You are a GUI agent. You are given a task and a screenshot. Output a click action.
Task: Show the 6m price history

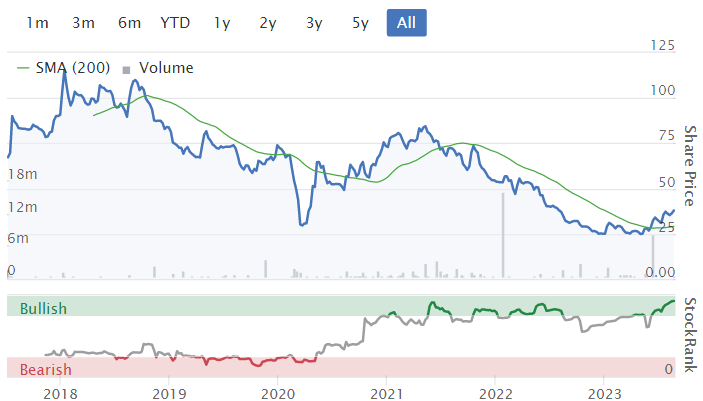click(129, 23)
